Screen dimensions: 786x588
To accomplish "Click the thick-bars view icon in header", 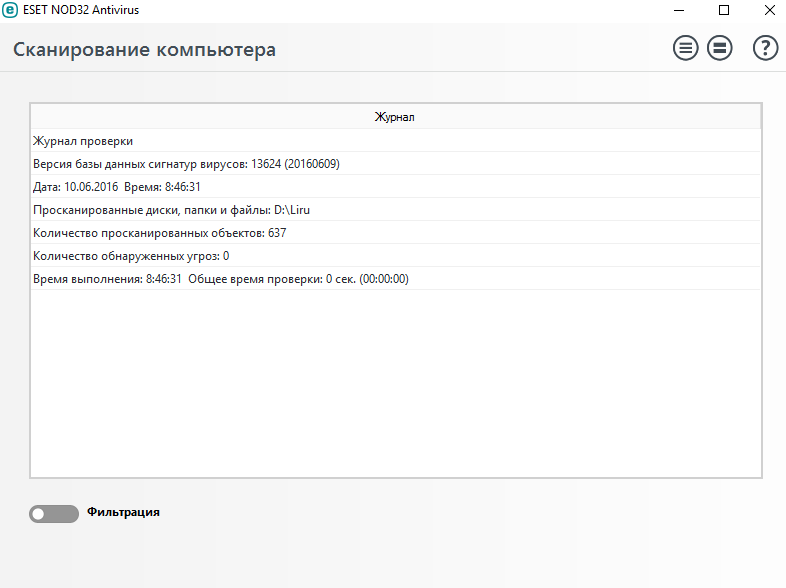I will 719,48.
